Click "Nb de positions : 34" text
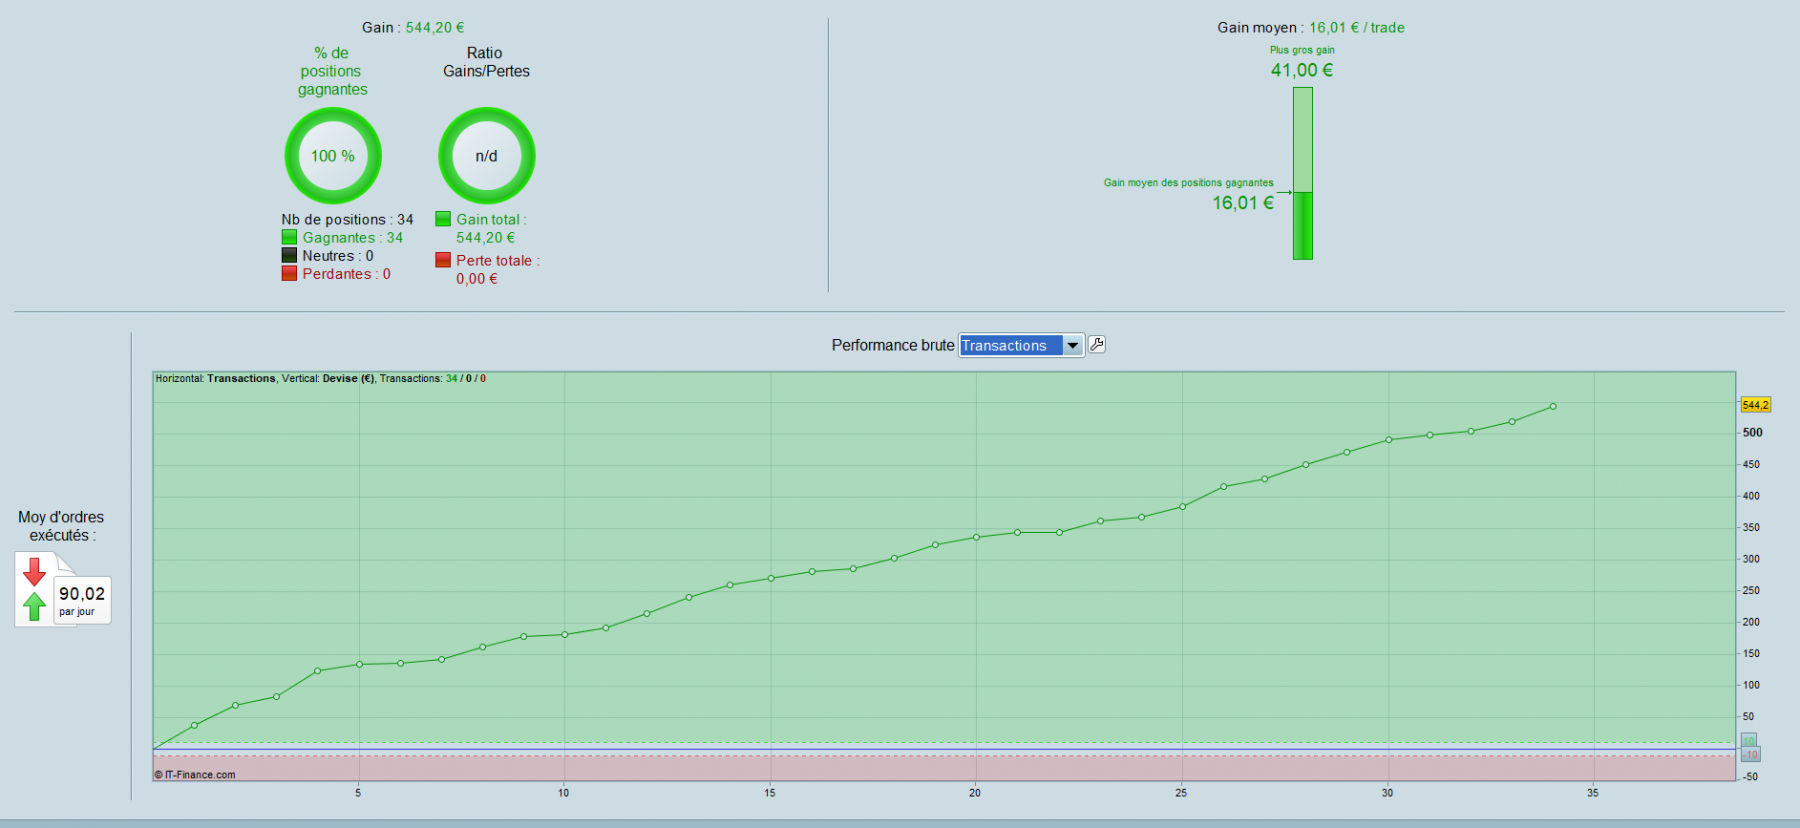The height and width of the screenshot is (828, 1800). tap(347, 219)
